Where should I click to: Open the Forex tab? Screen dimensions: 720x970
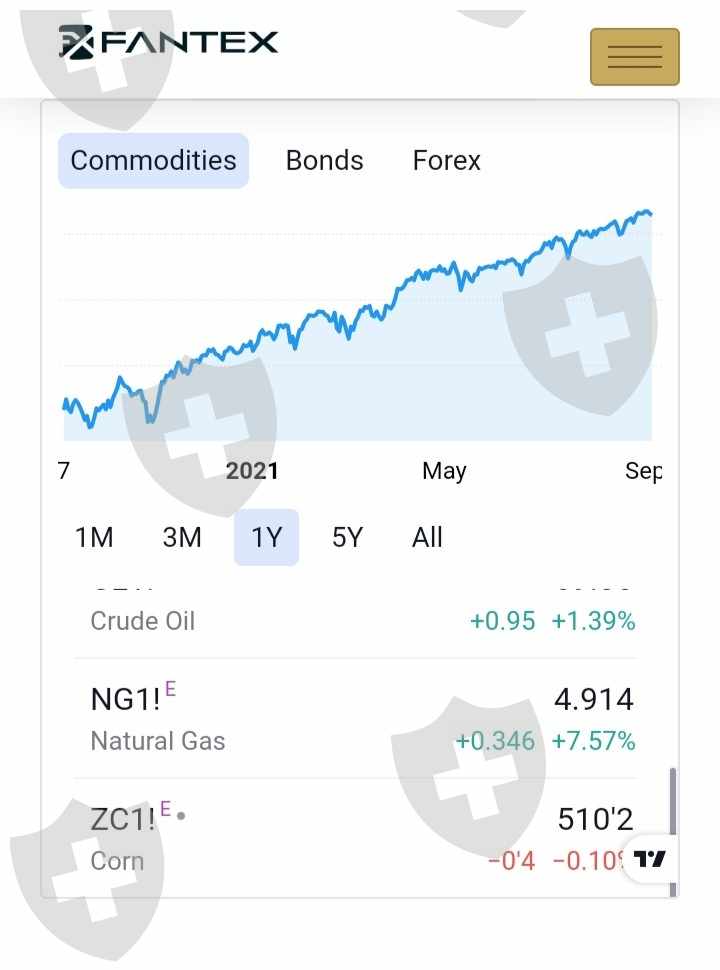click(446, 161)
